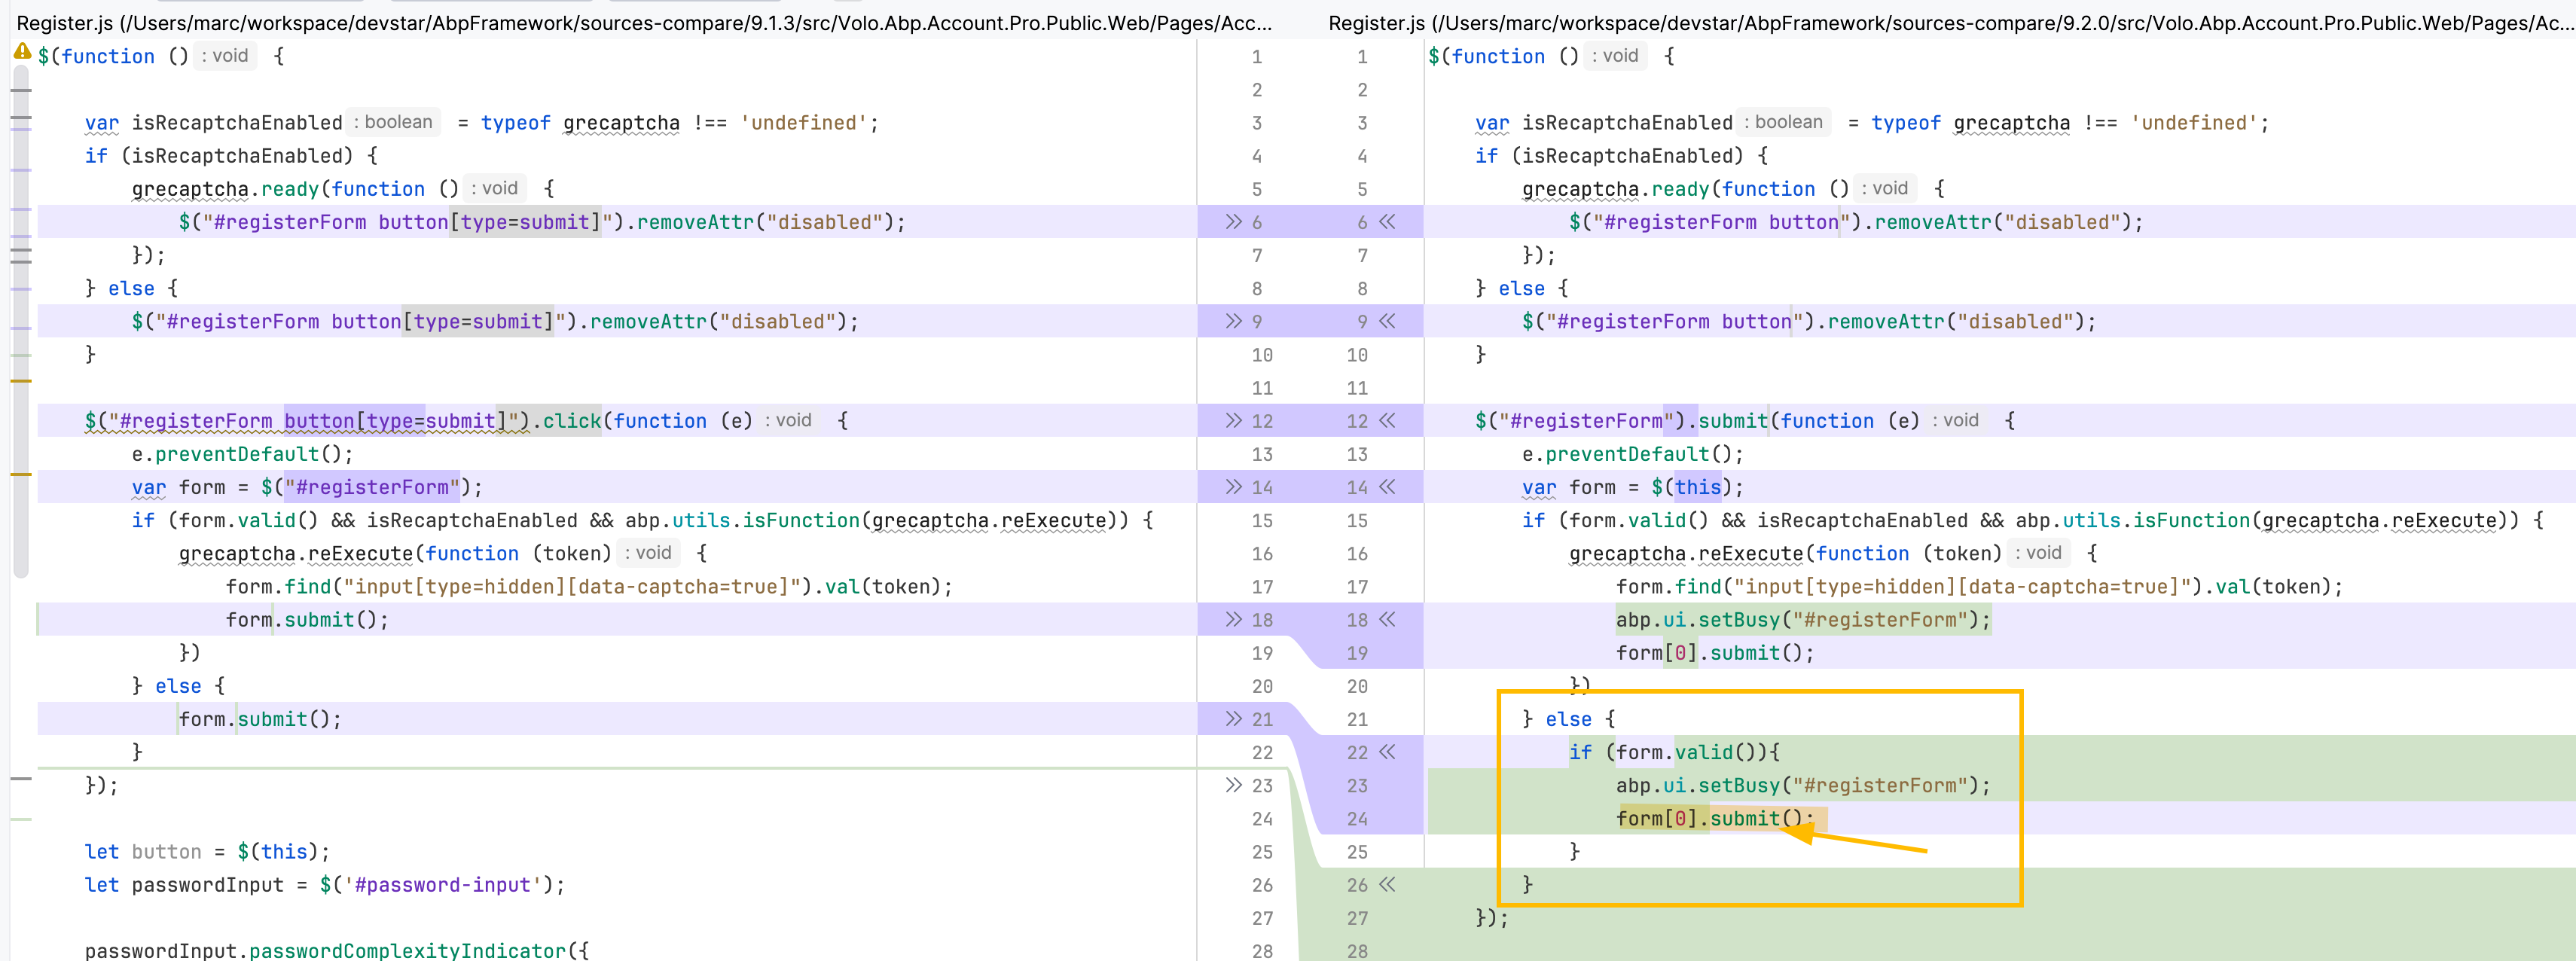
Task: Accept right line 14 change with the << arrow
Action: click(x=1387, y=487)
